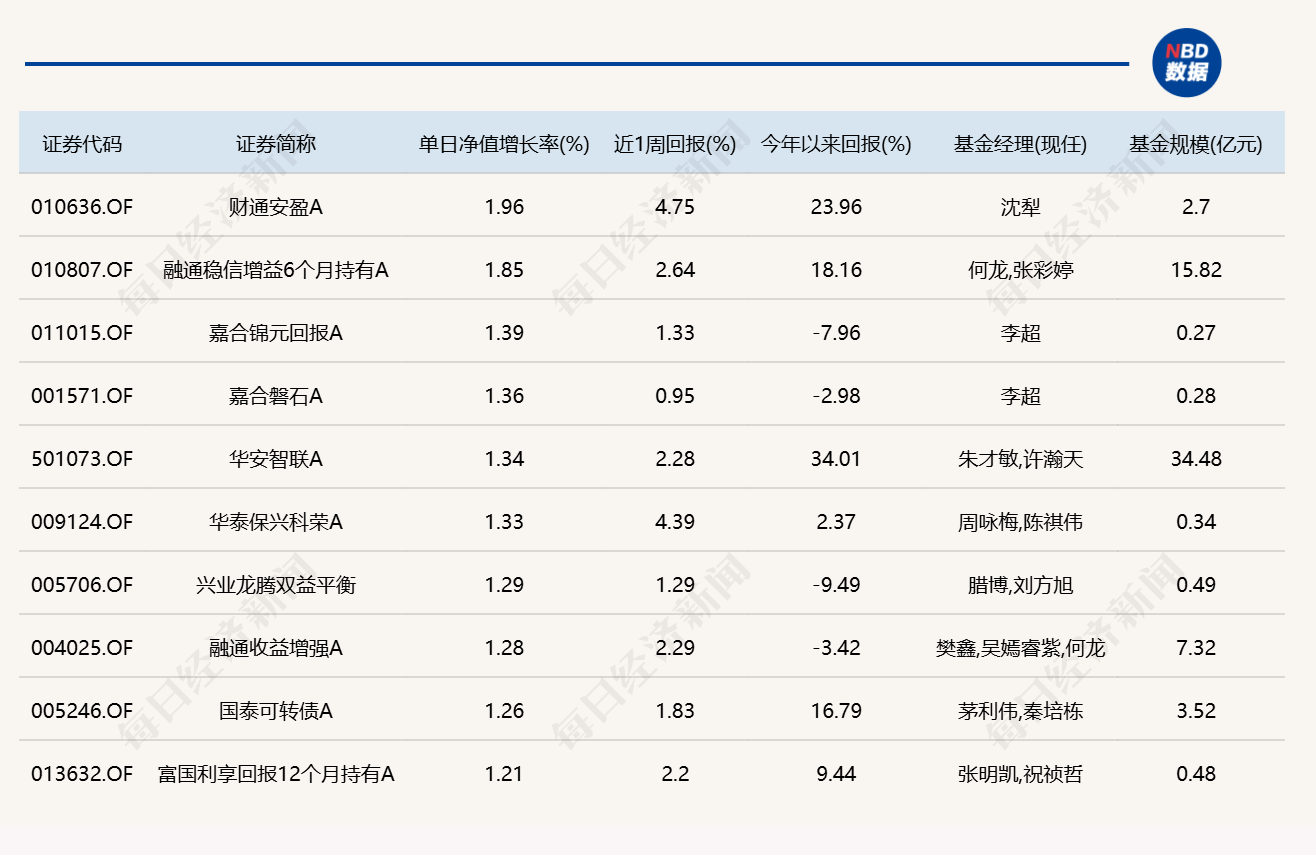Select year-to-date return 23.96
This screenshot has height=855, width=1316.
(x=836, y=207)
